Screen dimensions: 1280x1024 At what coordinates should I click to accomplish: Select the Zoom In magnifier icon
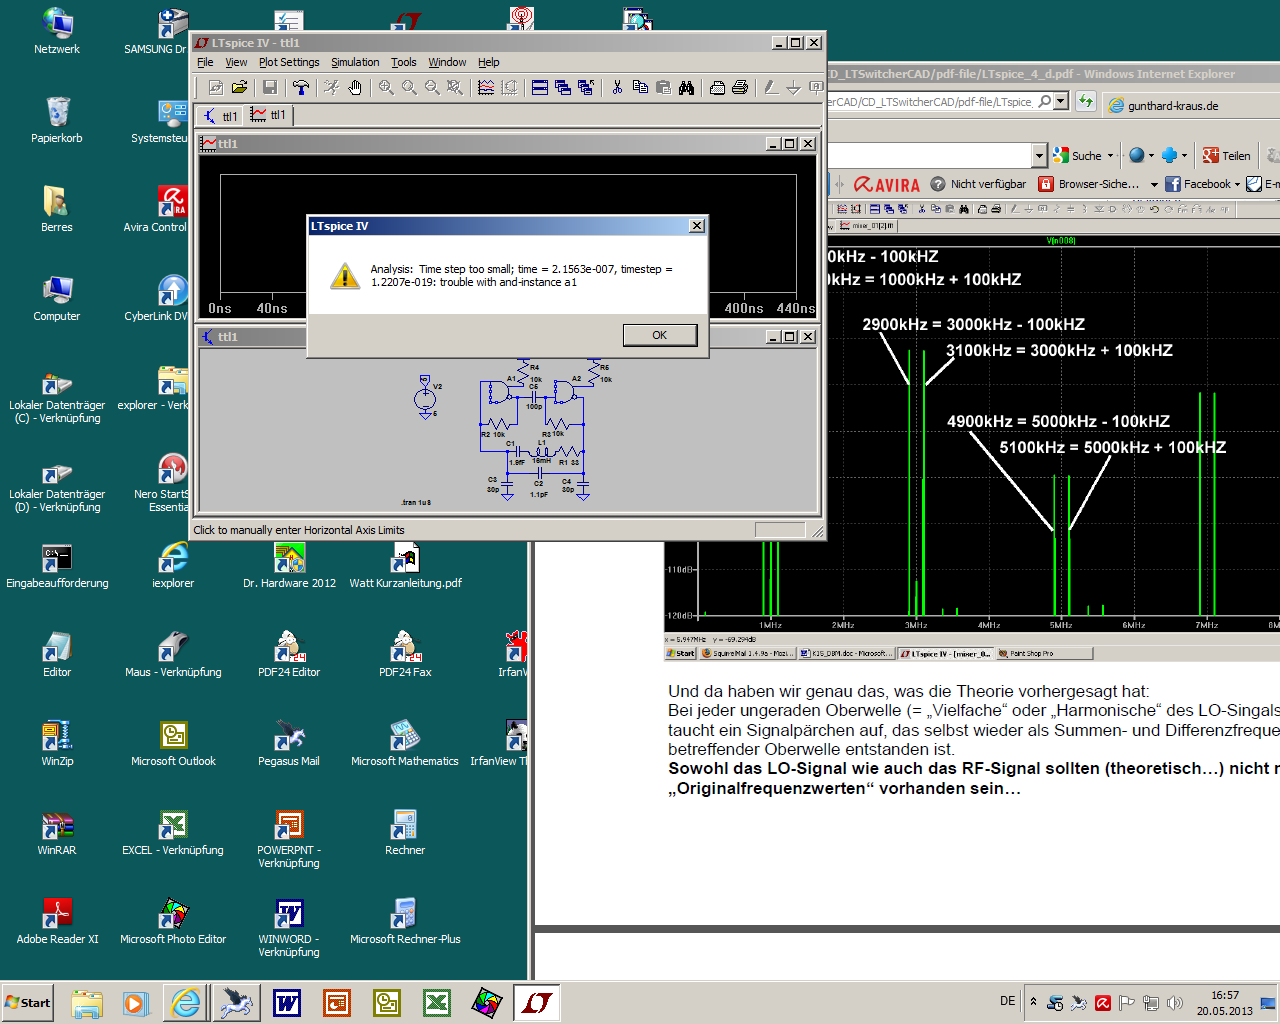(x=386, y=88)
